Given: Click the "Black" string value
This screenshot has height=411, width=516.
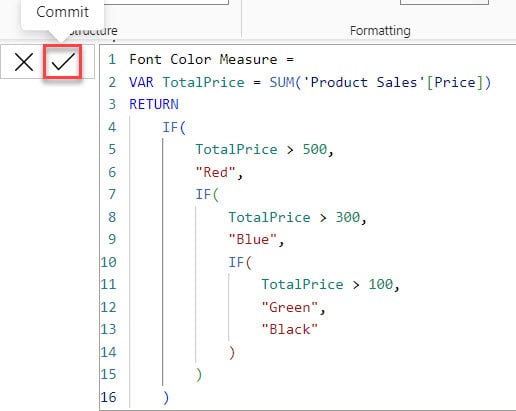Looking at the screenshot, I should [290, 329].
